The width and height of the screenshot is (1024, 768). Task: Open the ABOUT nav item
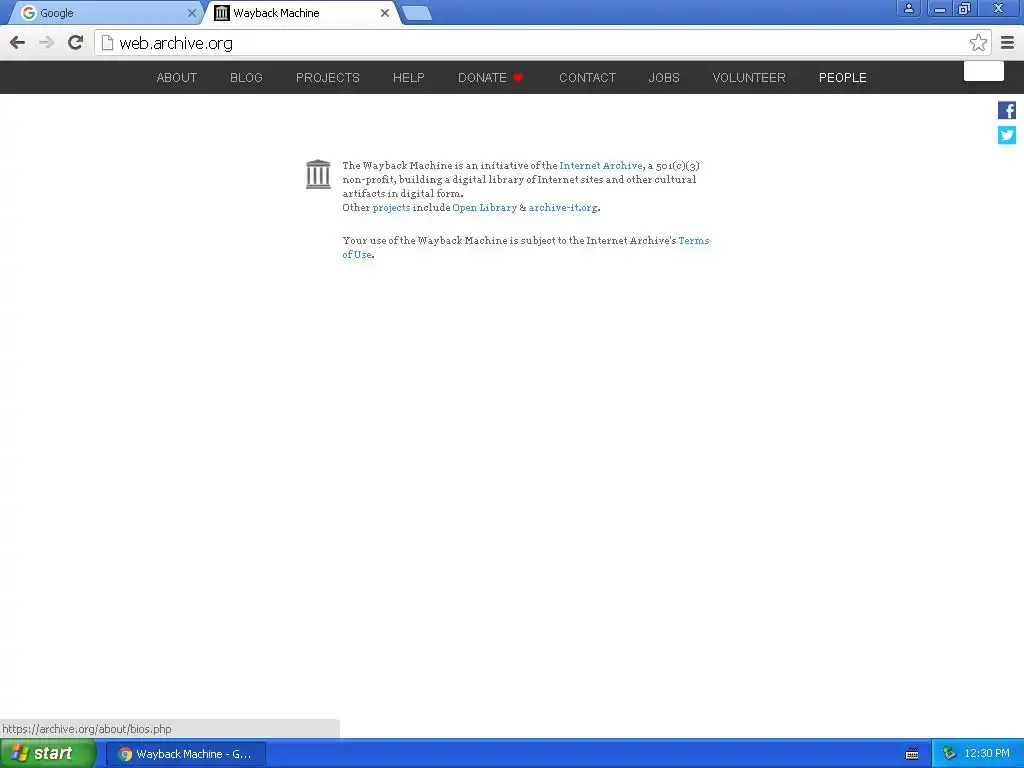pos(176,78)
